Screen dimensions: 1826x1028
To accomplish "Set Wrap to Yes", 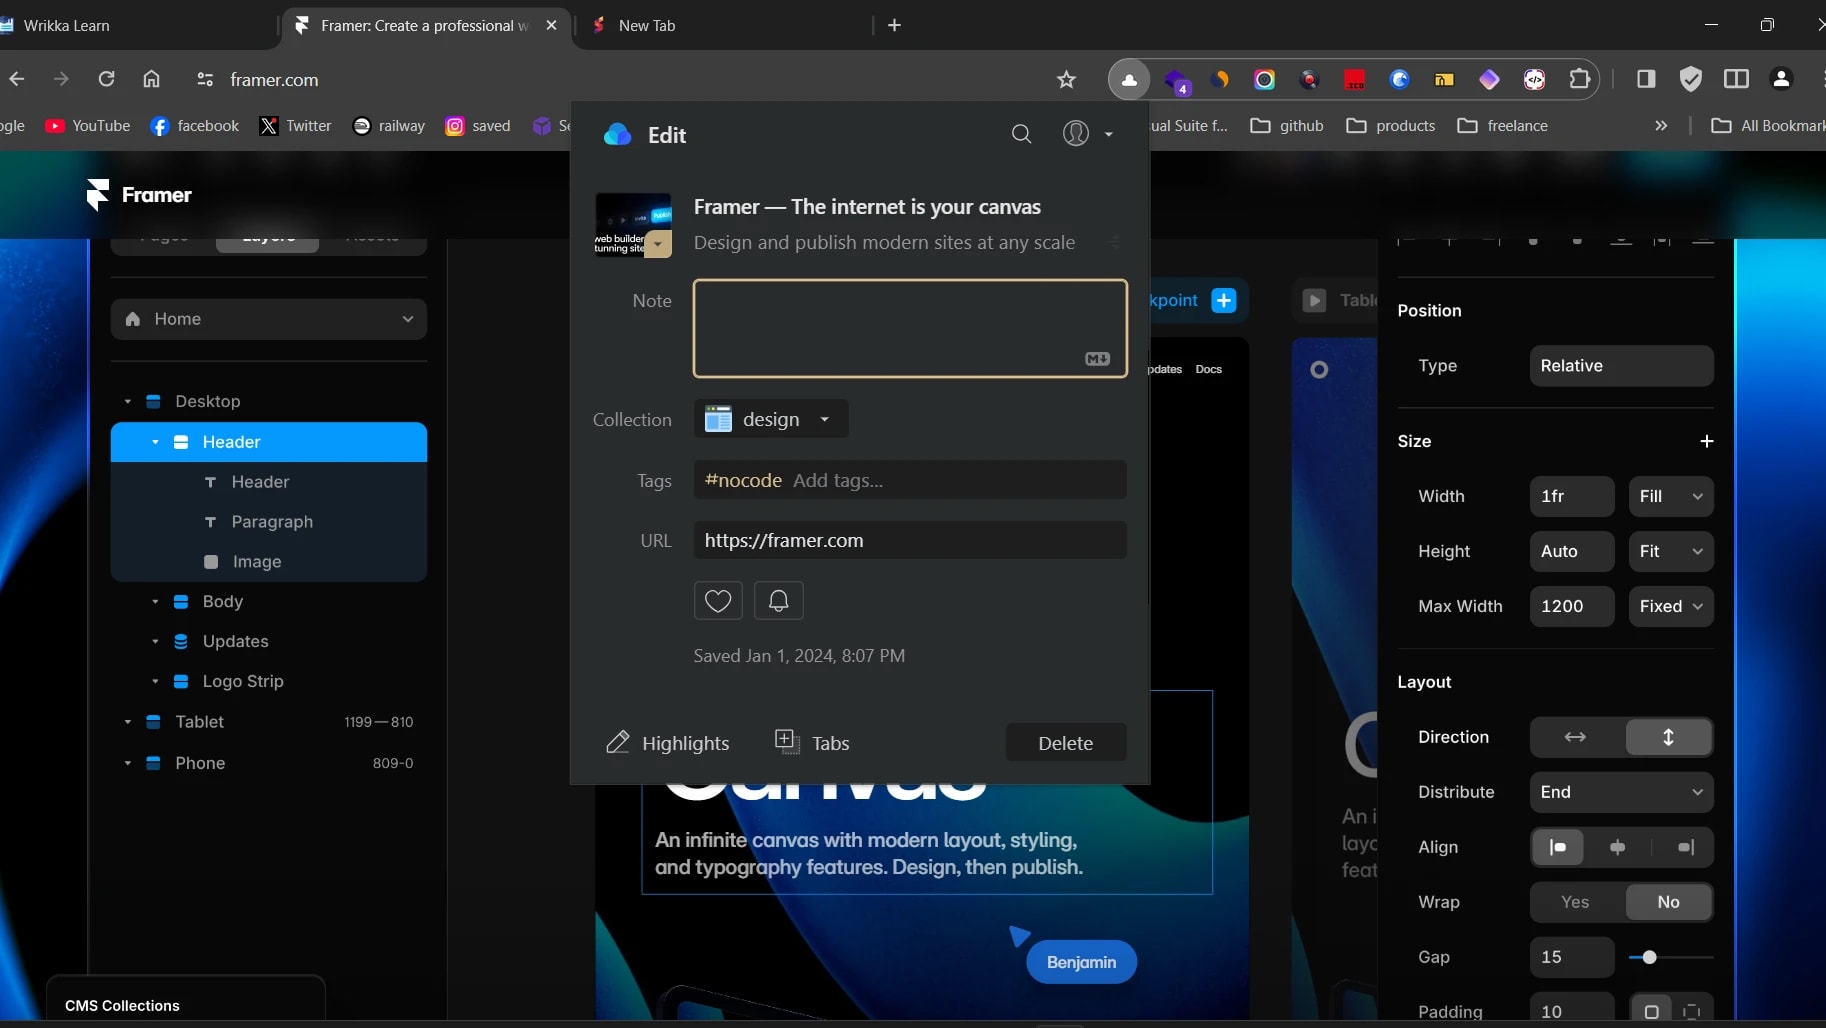I will (1575, 902).
